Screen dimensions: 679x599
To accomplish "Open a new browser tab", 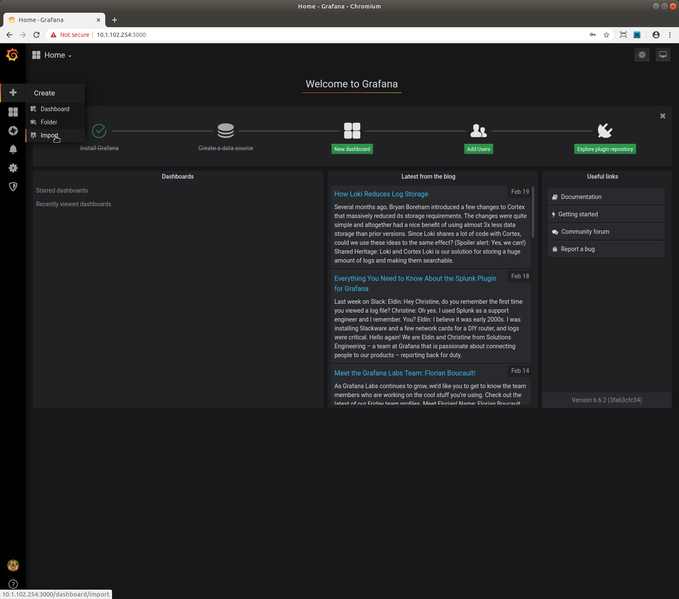I will click(114, 20).
